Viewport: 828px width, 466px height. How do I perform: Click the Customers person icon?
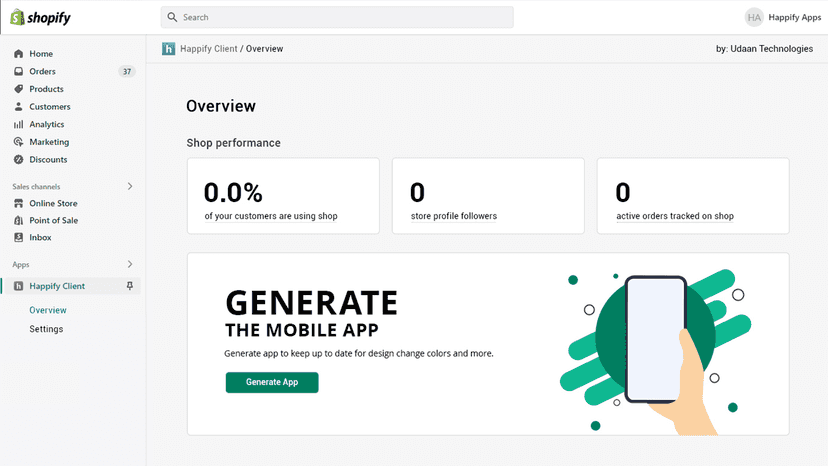coord(18,106)
